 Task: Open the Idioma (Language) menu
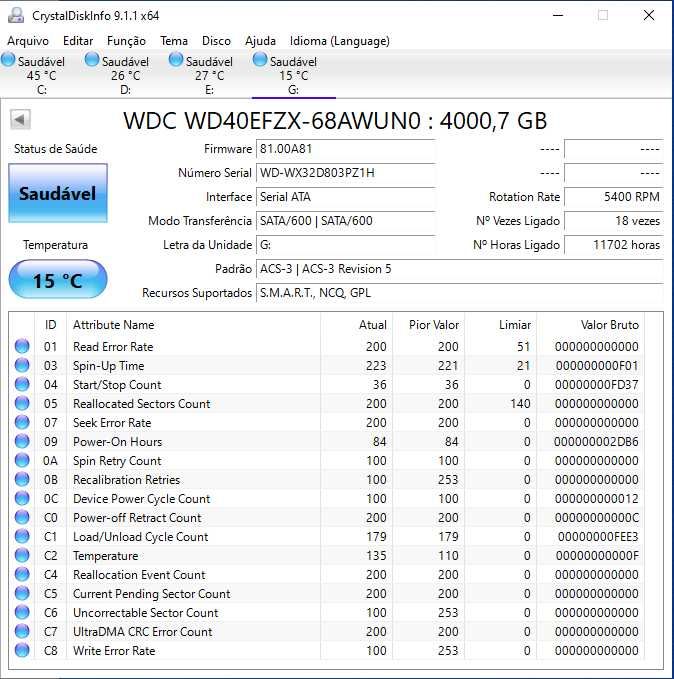click(340, 41)
